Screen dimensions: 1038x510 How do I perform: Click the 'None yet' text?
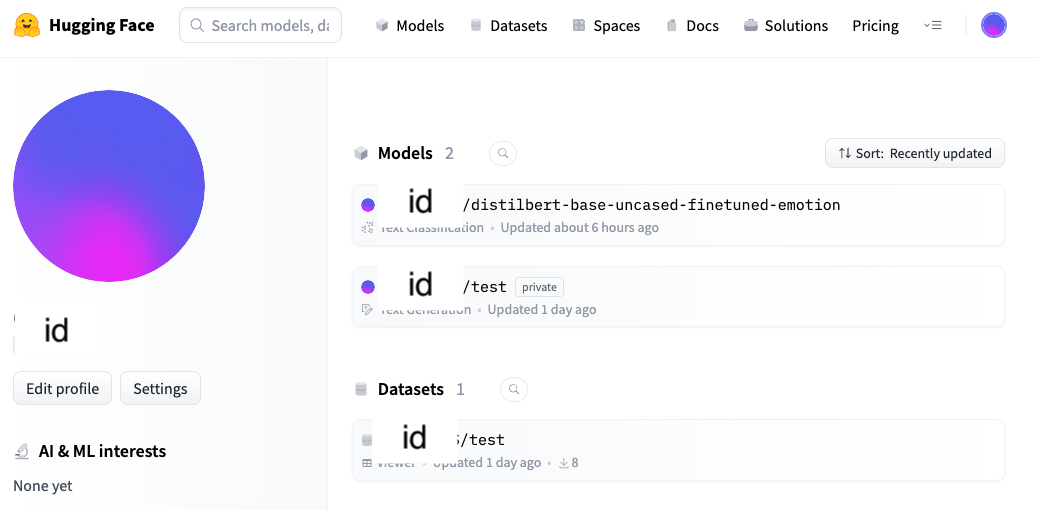(x=42, y=485)
